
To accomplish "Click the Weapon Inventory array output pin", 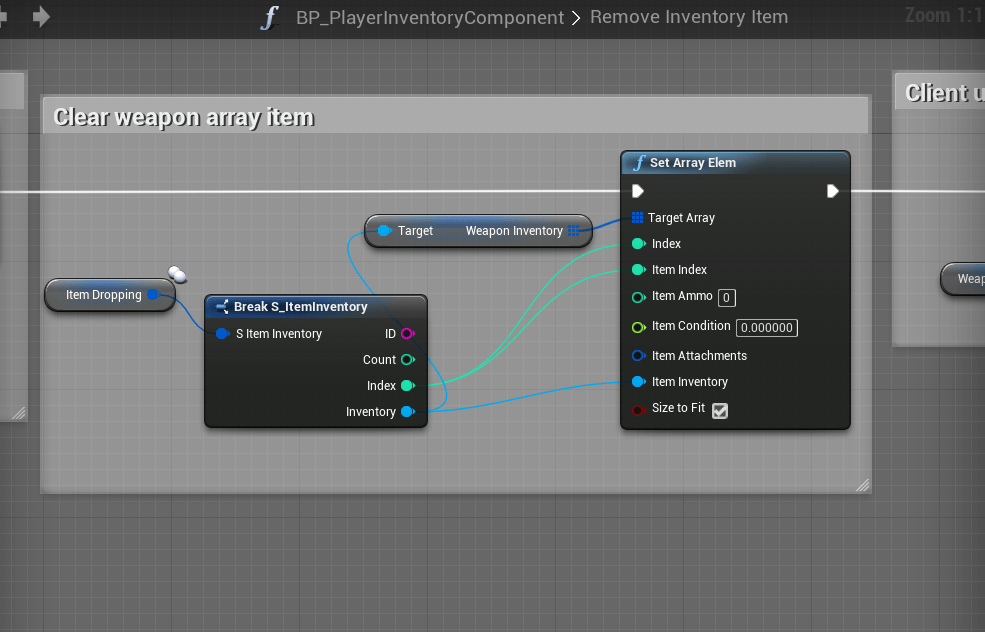I will point(573,231).
